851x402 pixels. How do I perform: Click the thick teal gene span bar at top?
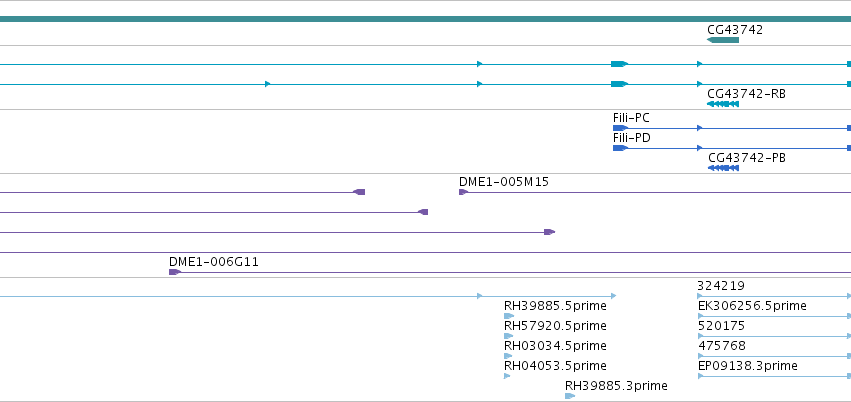[x=426, y=19]
